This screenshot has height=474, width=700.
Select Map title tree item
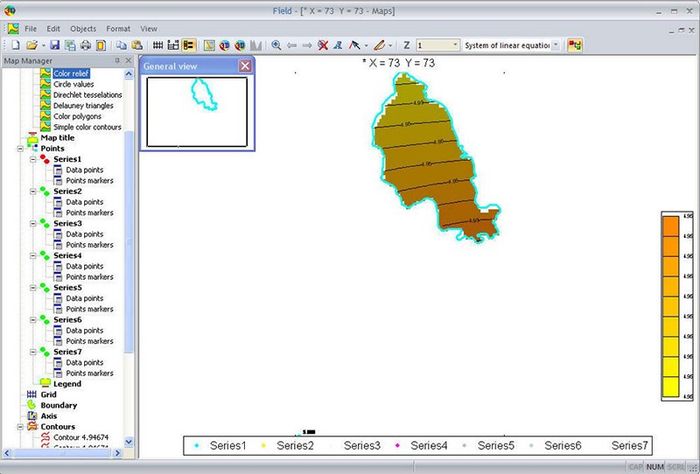(57, 137)
